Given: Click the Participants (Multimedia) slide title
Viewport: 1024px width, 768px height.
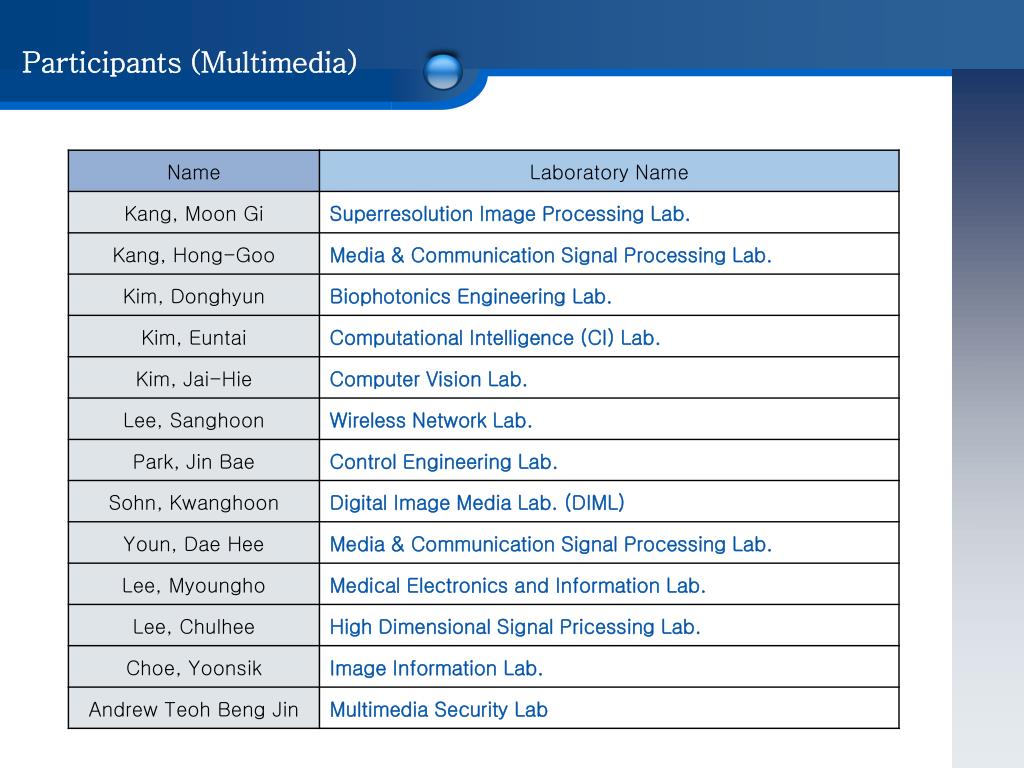Looking at the screenshot, I should pos(189,63).
